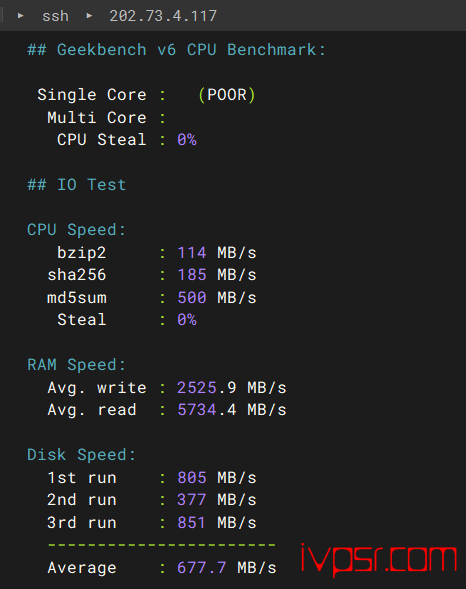Click the Disk Speed: heading
This screenshot has height=589, width=466.
(x=81, y=455)
